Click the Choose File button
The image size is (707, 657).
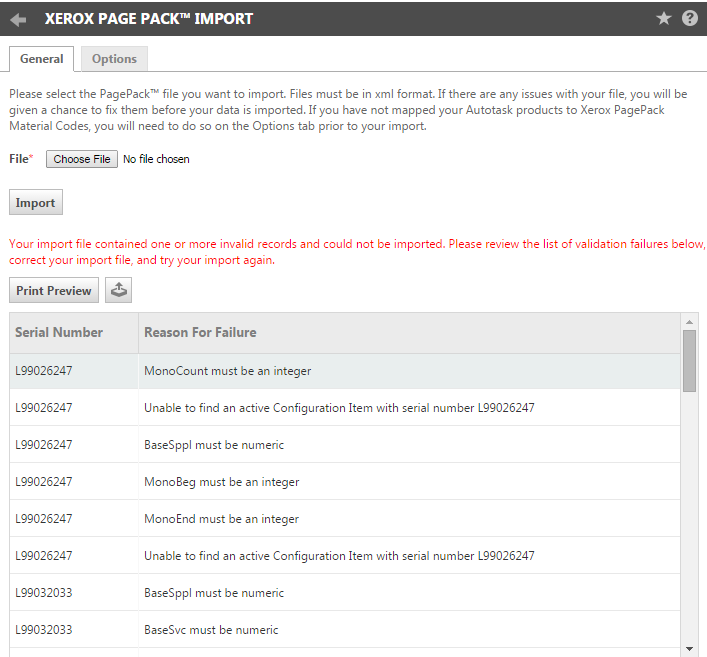[x=82, y=159]
